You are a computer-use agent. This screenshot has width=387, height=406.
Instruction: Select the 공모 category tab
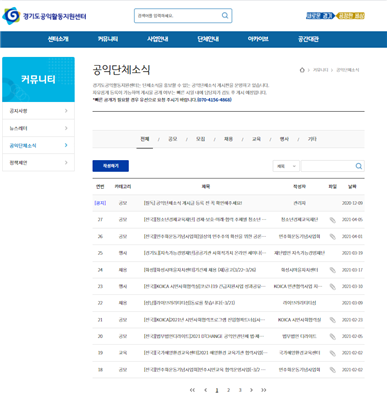(173, 139)
